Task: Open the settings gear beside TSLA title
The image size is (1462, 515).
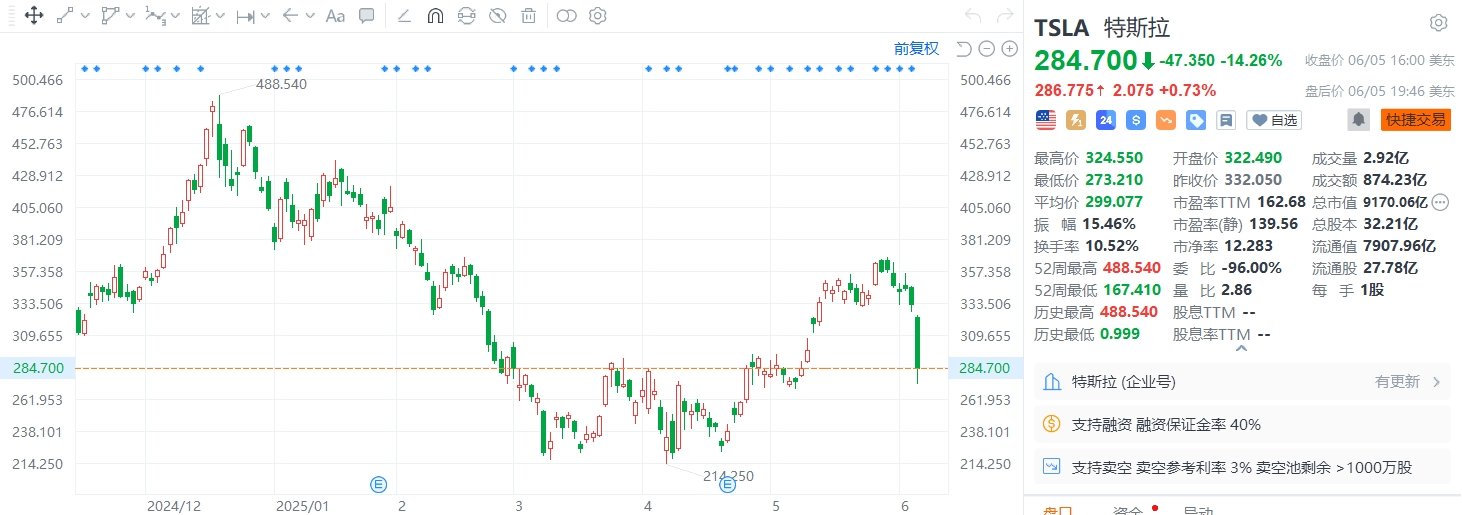Action: pos(1438,23)
